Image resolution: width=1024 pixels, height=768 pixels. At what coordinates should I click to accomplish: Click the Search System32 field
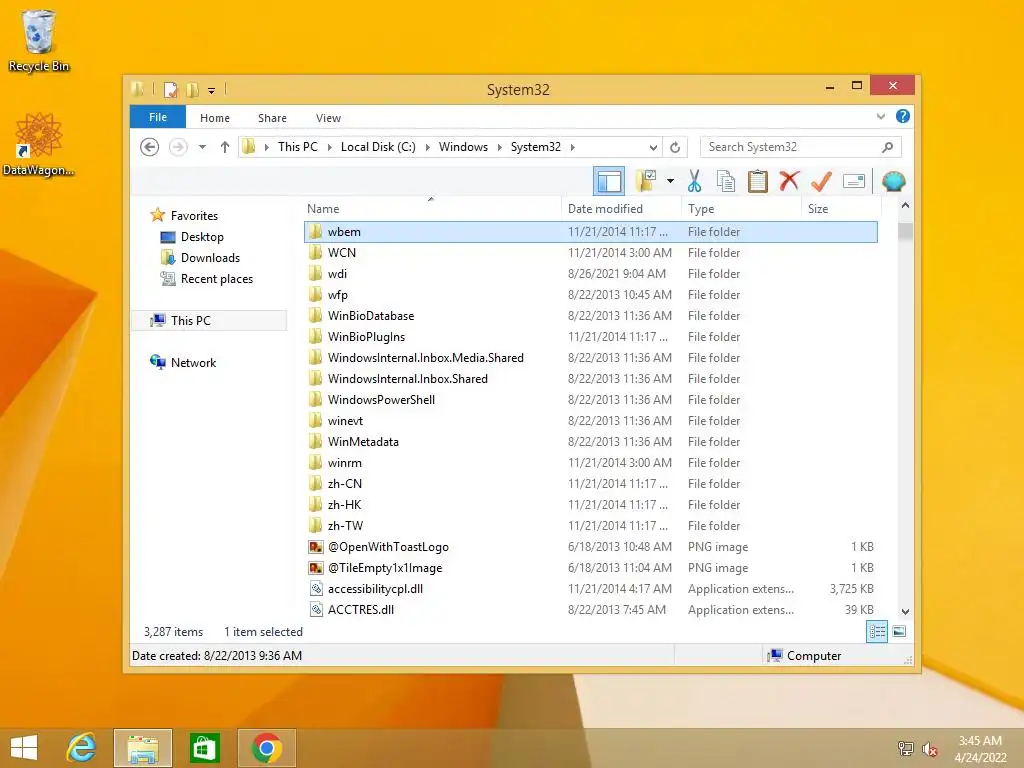point(801,147)
